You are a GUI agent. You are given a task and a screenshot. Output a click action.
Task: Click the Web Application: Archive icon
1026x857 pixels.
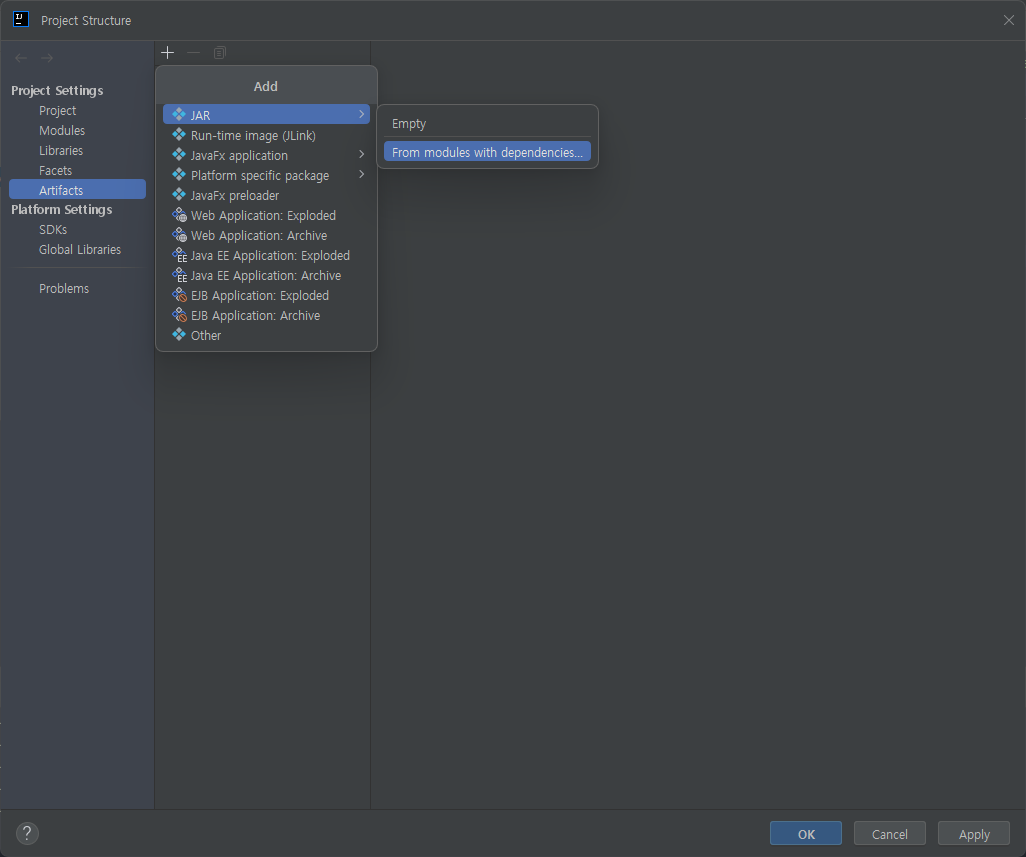pos(179,235)
